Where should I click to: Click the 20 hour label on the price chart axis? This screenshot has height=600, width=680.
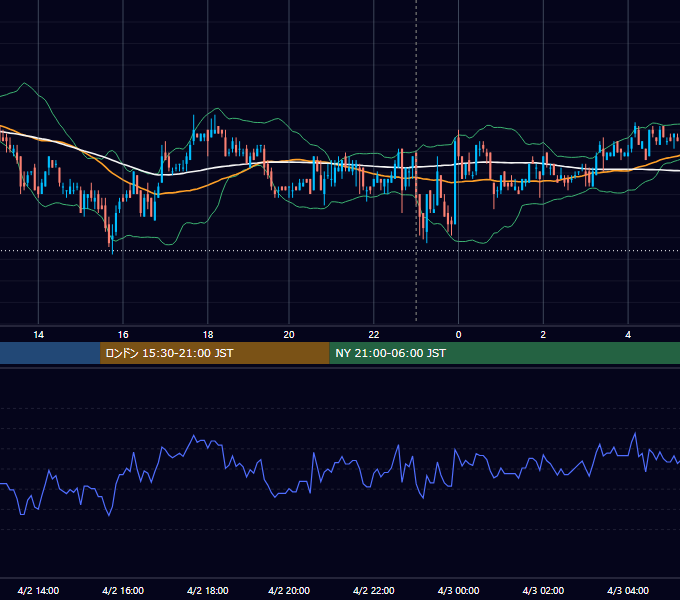click(x=289, y=335)
